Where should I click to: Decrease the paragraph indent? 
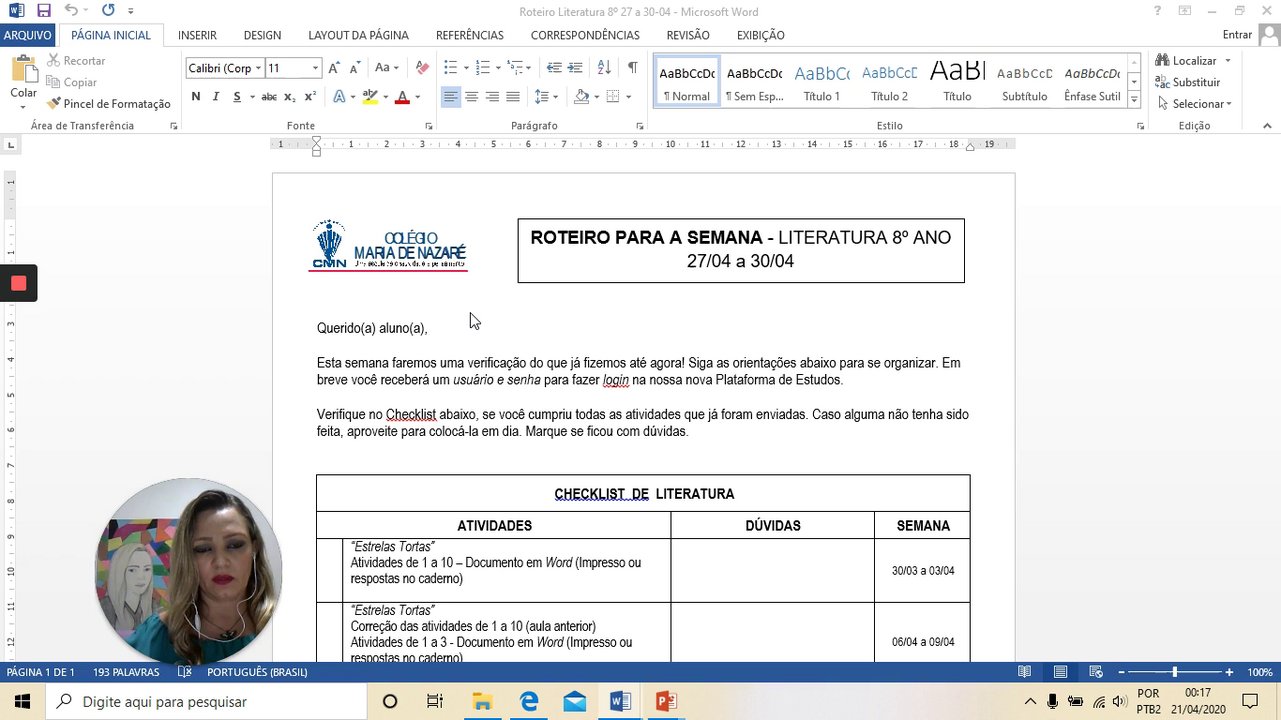coord(554,68)
